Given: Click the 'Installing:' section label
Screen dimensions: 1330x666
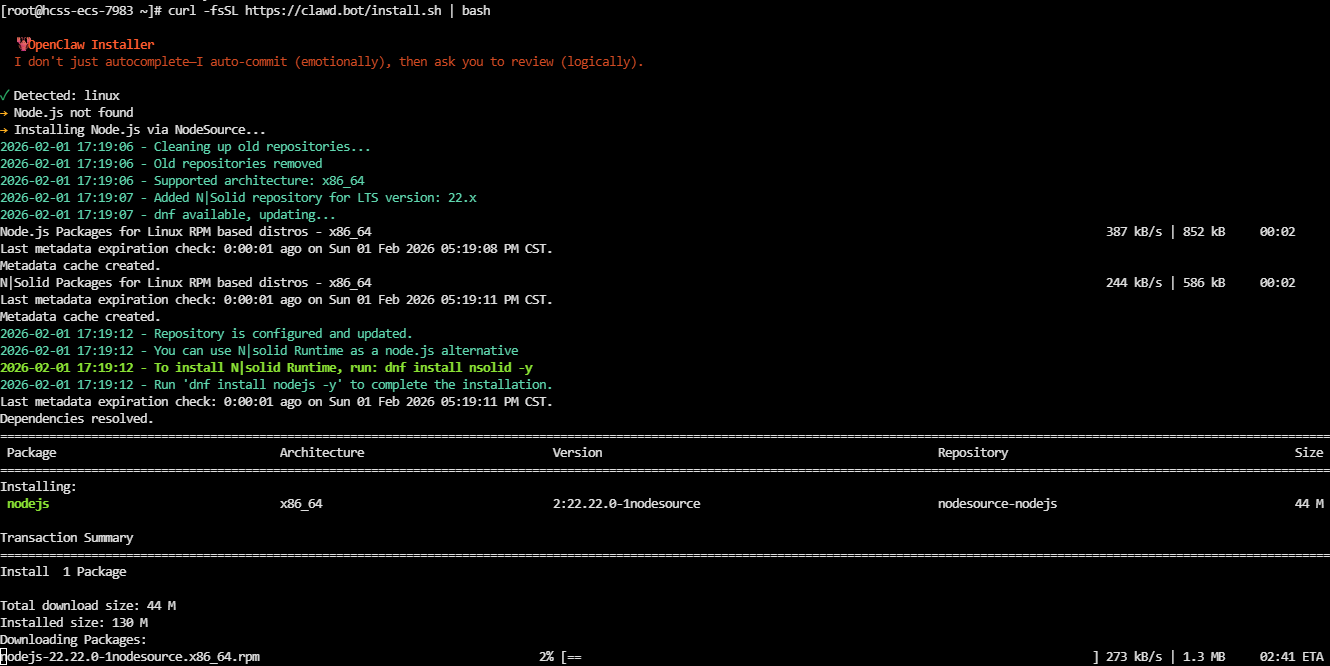Looking at the screenshot, I should (x=39, y=487).
